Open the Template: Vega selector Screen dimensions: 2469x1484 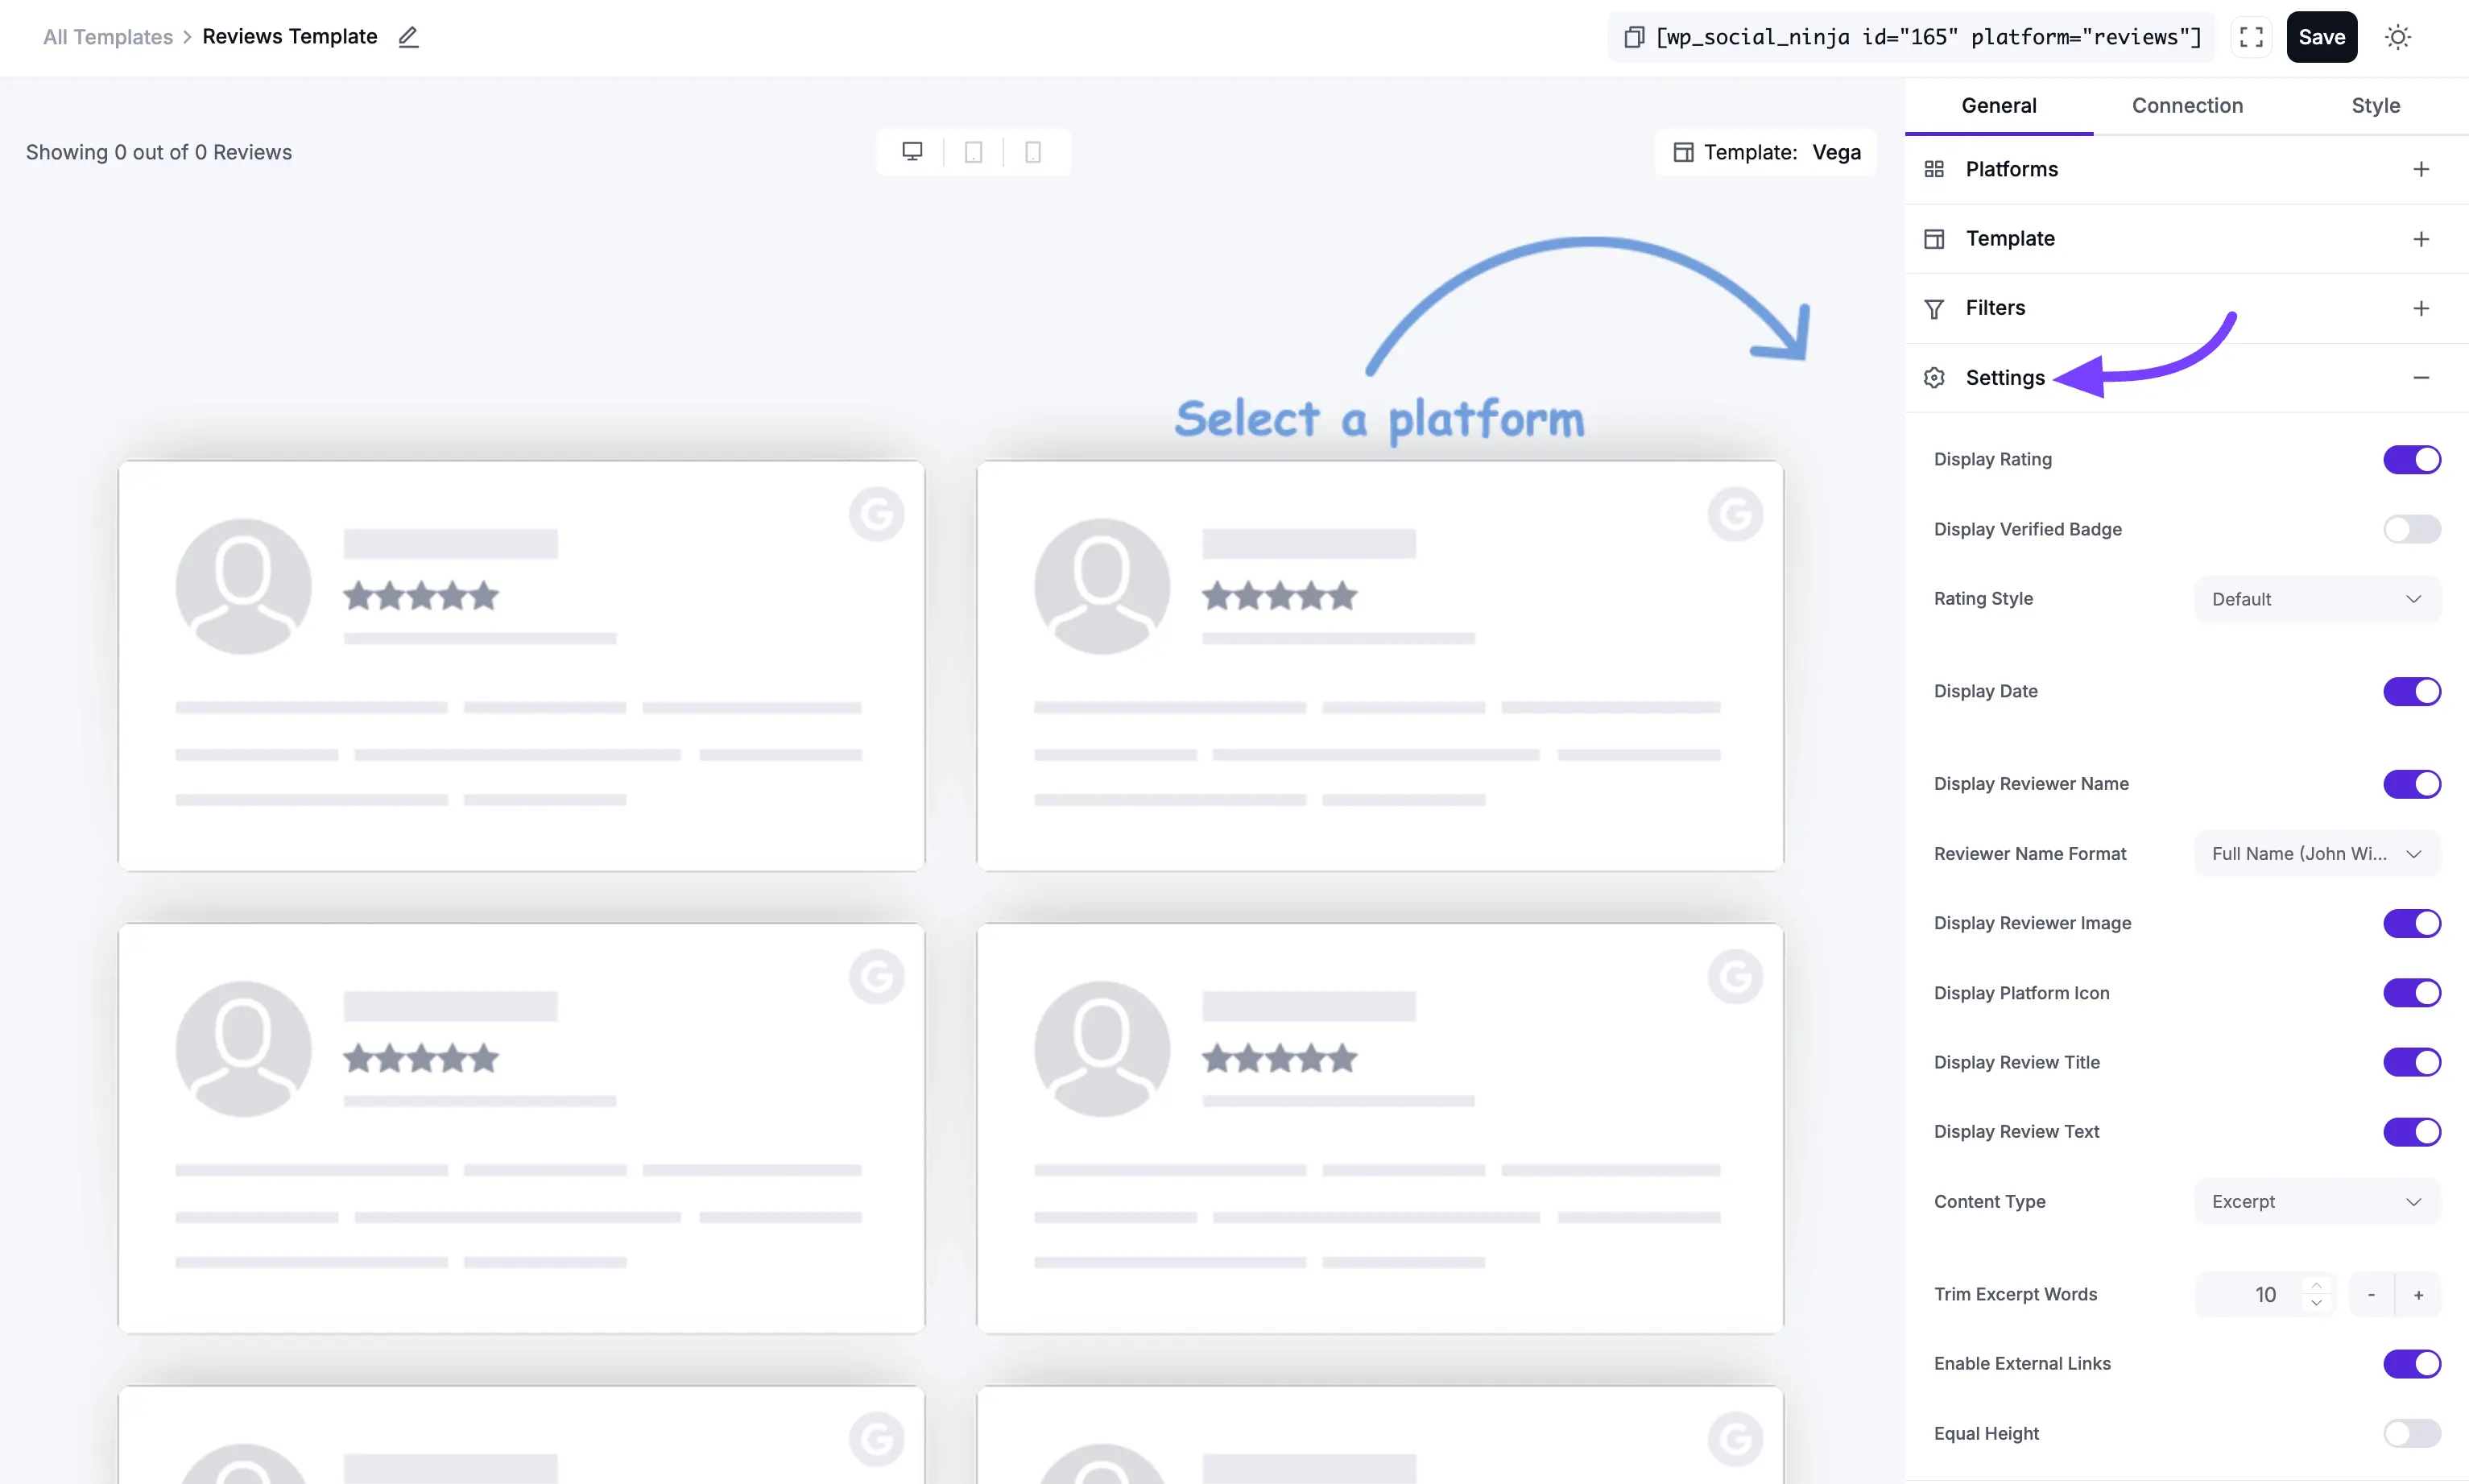(1766, 152)
